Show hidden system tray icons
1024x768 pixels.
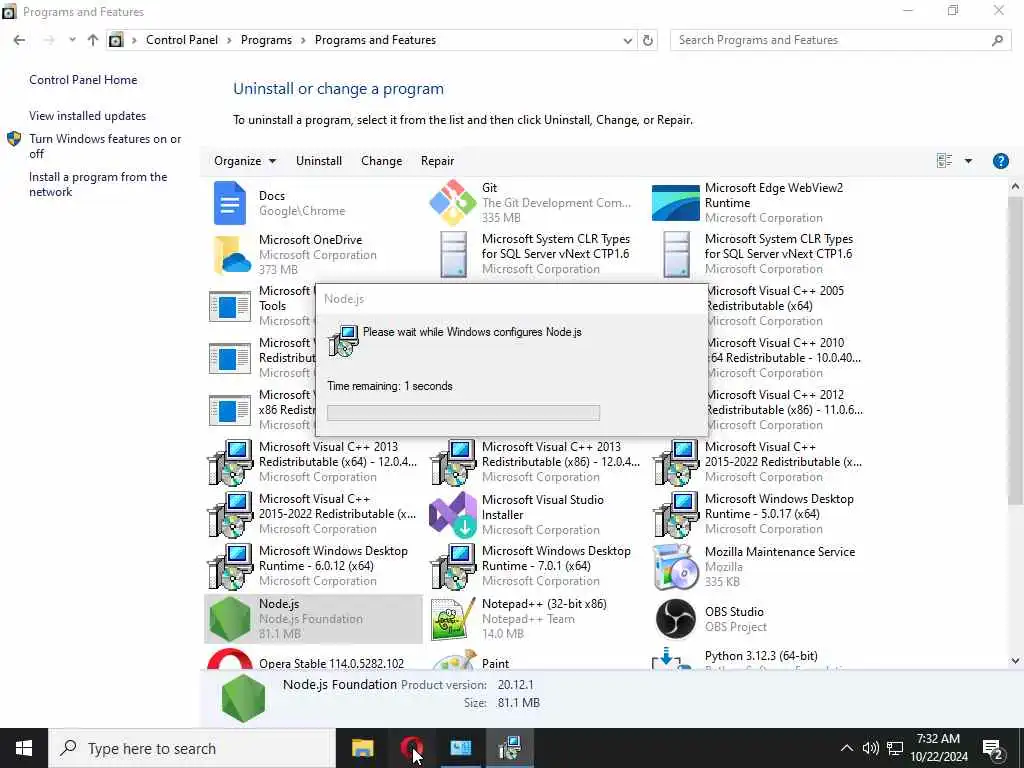point(846,748)
